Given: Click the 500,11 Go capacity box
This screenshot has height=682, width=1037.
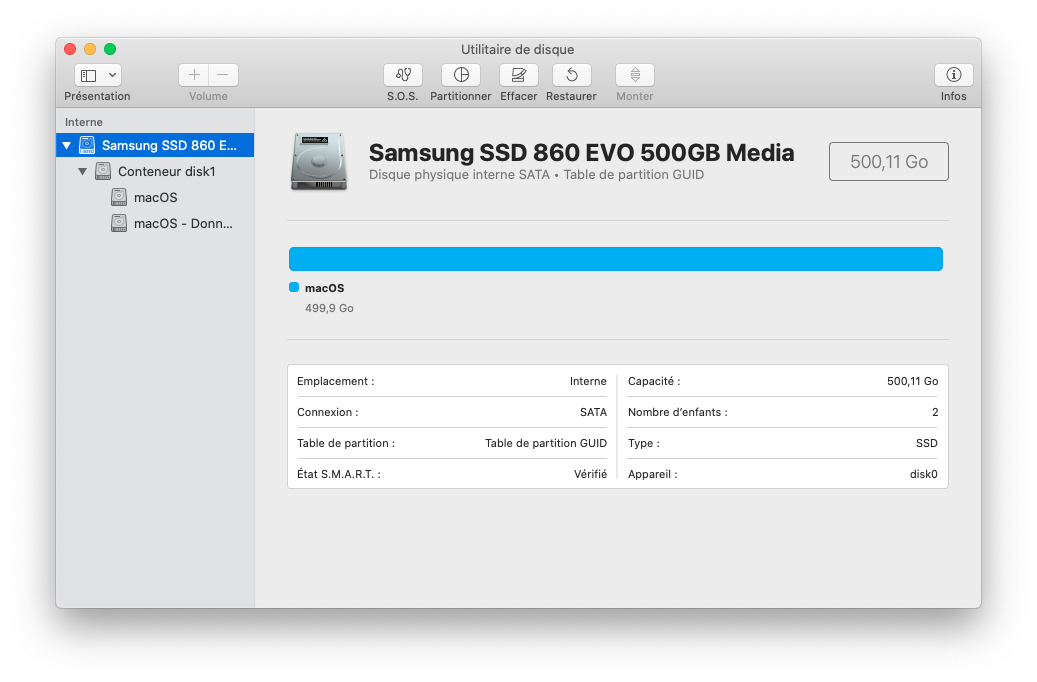Looking at the screenshot, I should pyautogui.click(x=888, y=161).
